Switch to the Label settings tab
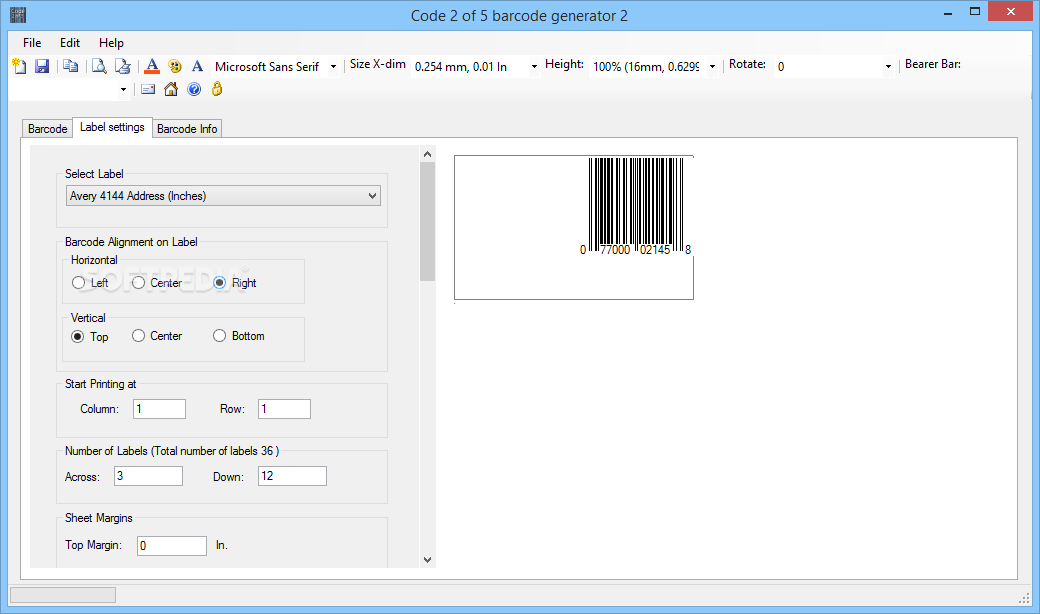Image resolution: width=1040 pixels, height=614 pixels. 112,127
